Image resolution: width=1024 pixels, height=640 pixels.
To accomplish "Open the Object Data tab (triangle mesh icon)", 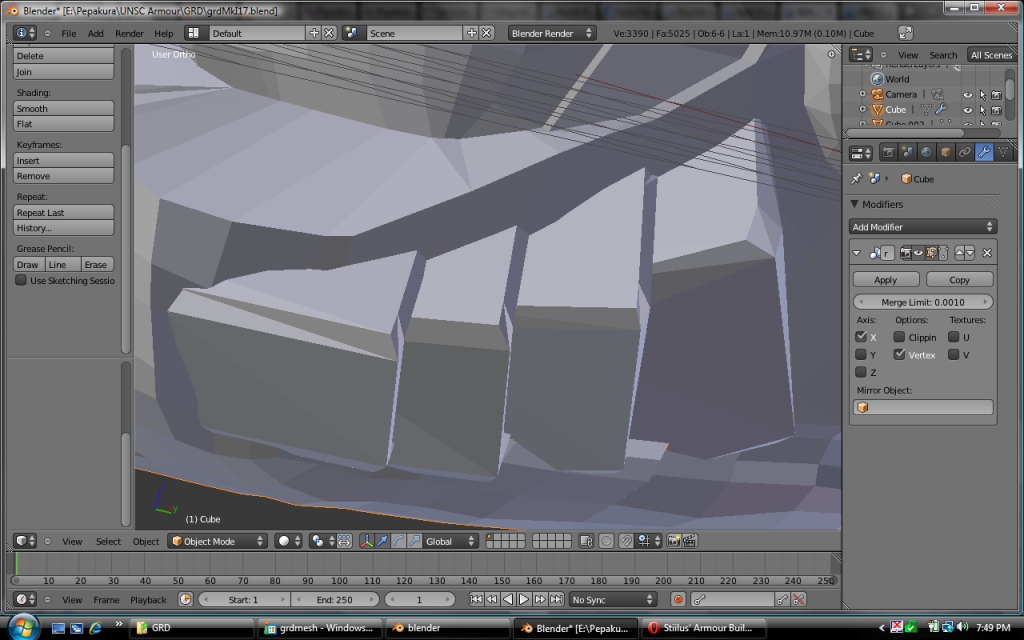I will tap(1002, 153).
